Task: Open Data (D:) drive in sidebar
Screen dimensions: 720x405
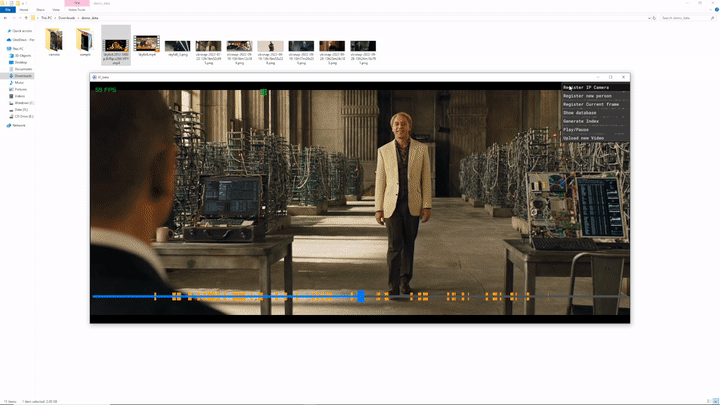Action: click(19, 110)
